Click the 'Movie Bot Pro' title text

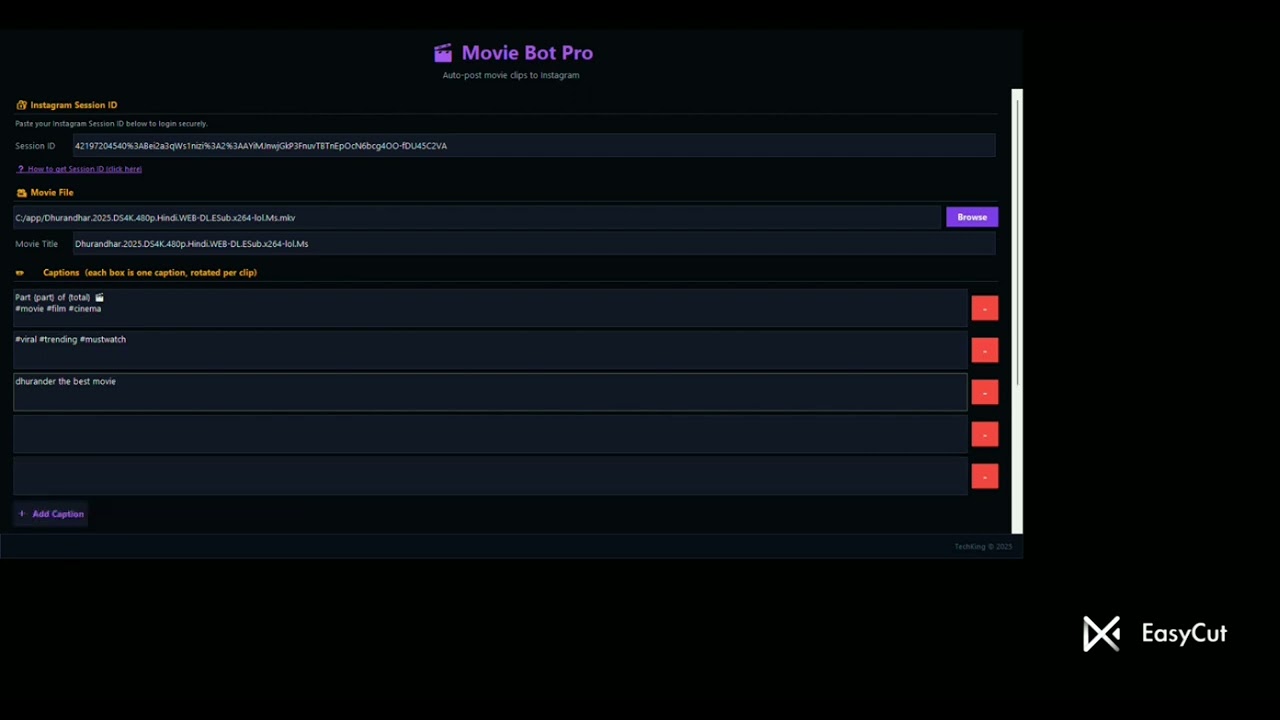coord(527,53)
